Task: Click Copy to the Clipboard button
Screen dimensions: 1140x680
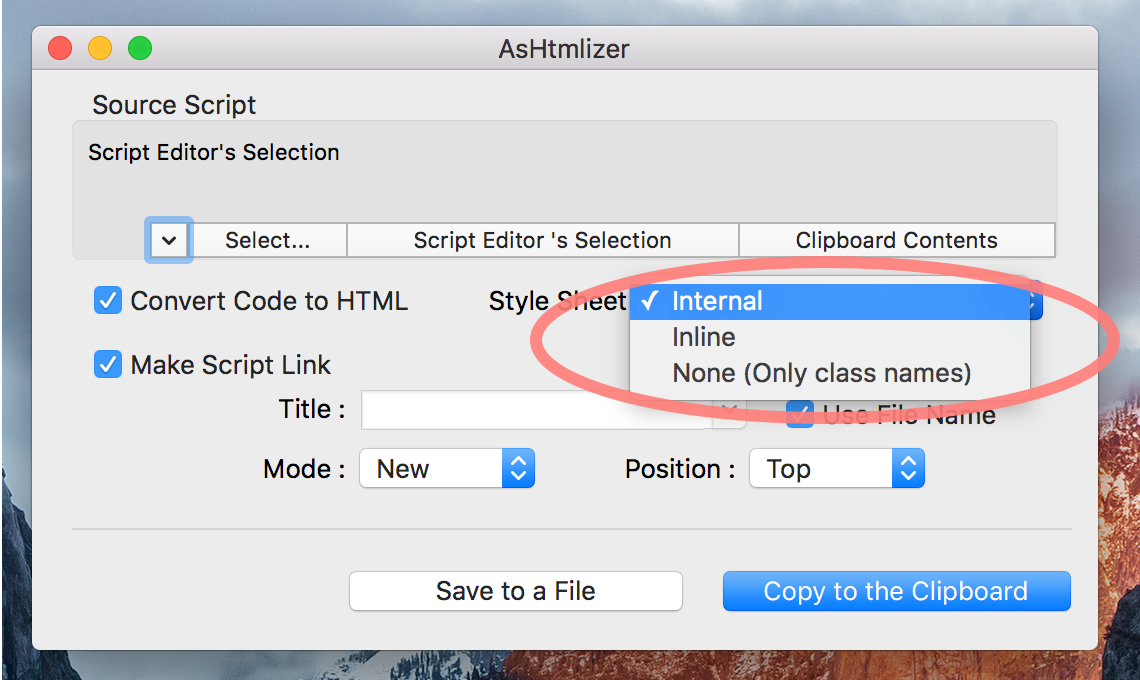Action: [x=896, y=591]
